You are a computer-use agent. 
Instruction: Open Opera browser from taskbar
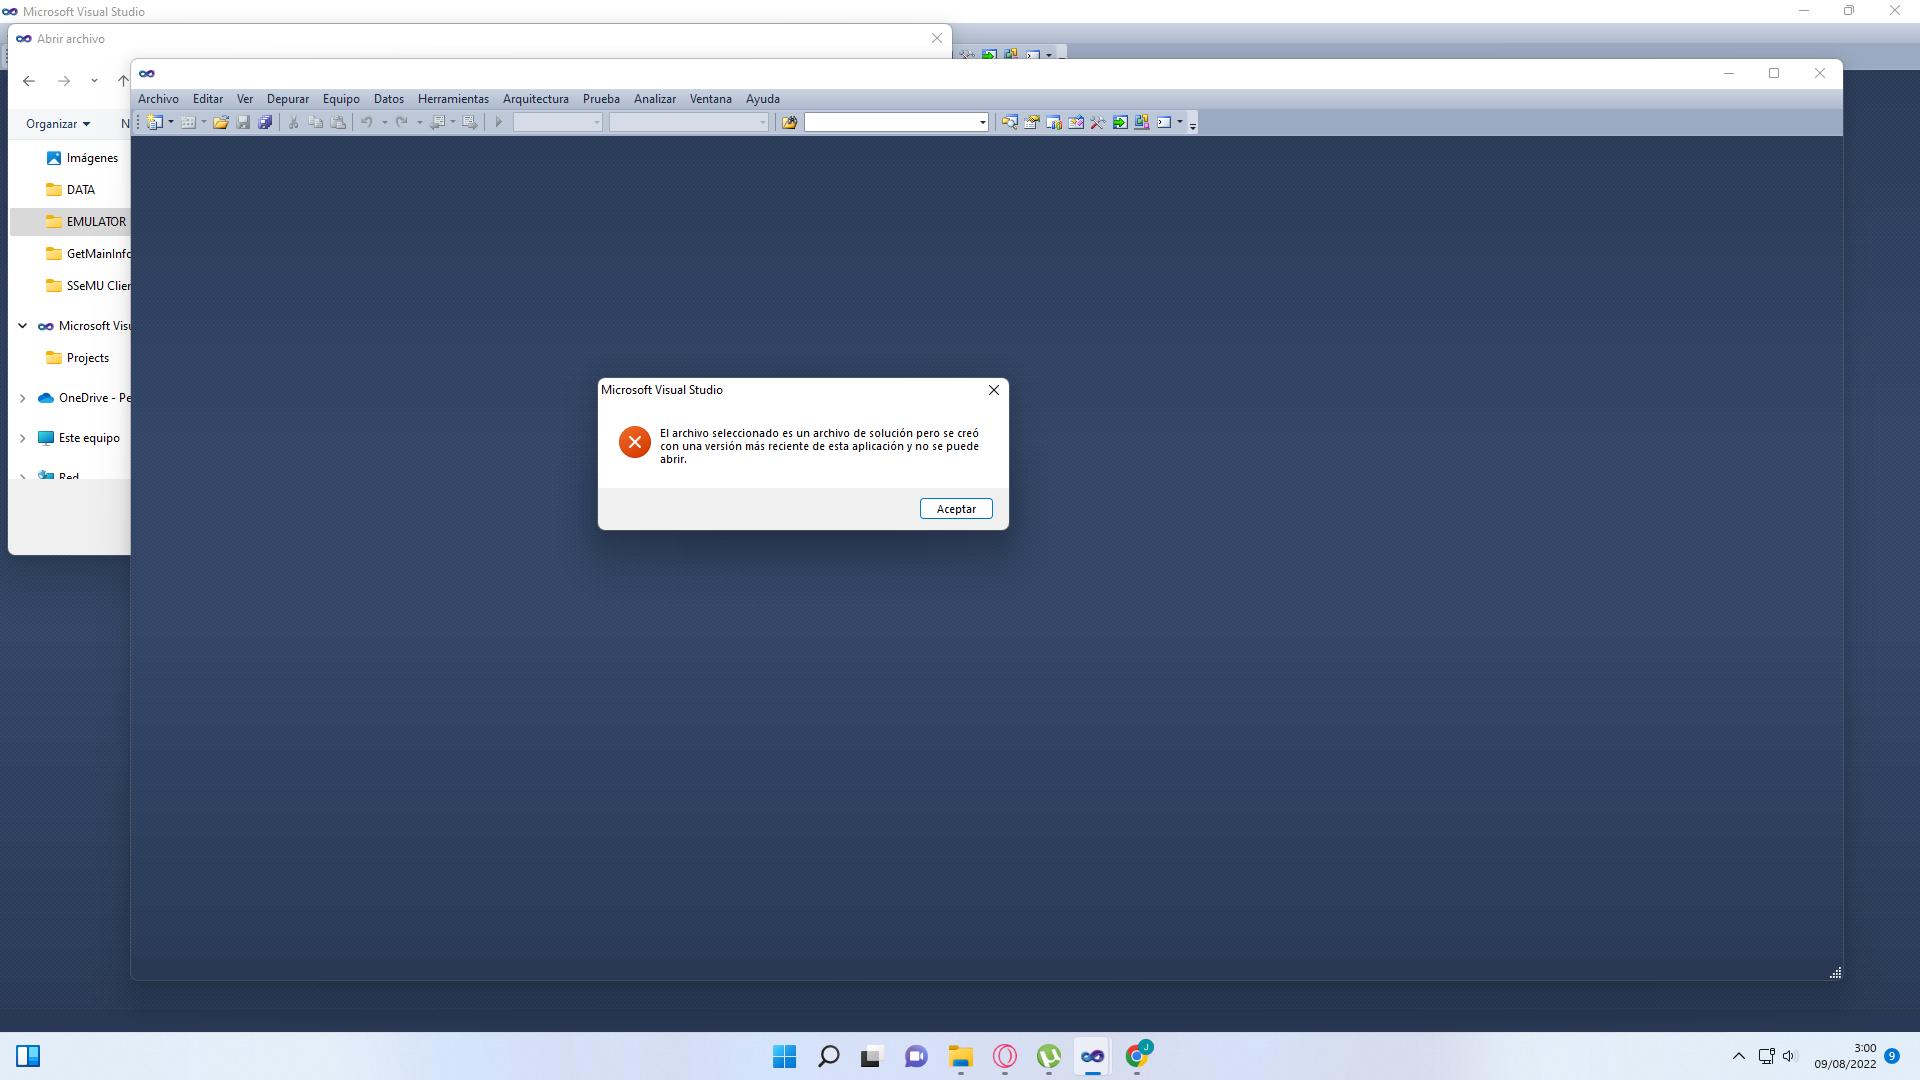(1005, 1056)
